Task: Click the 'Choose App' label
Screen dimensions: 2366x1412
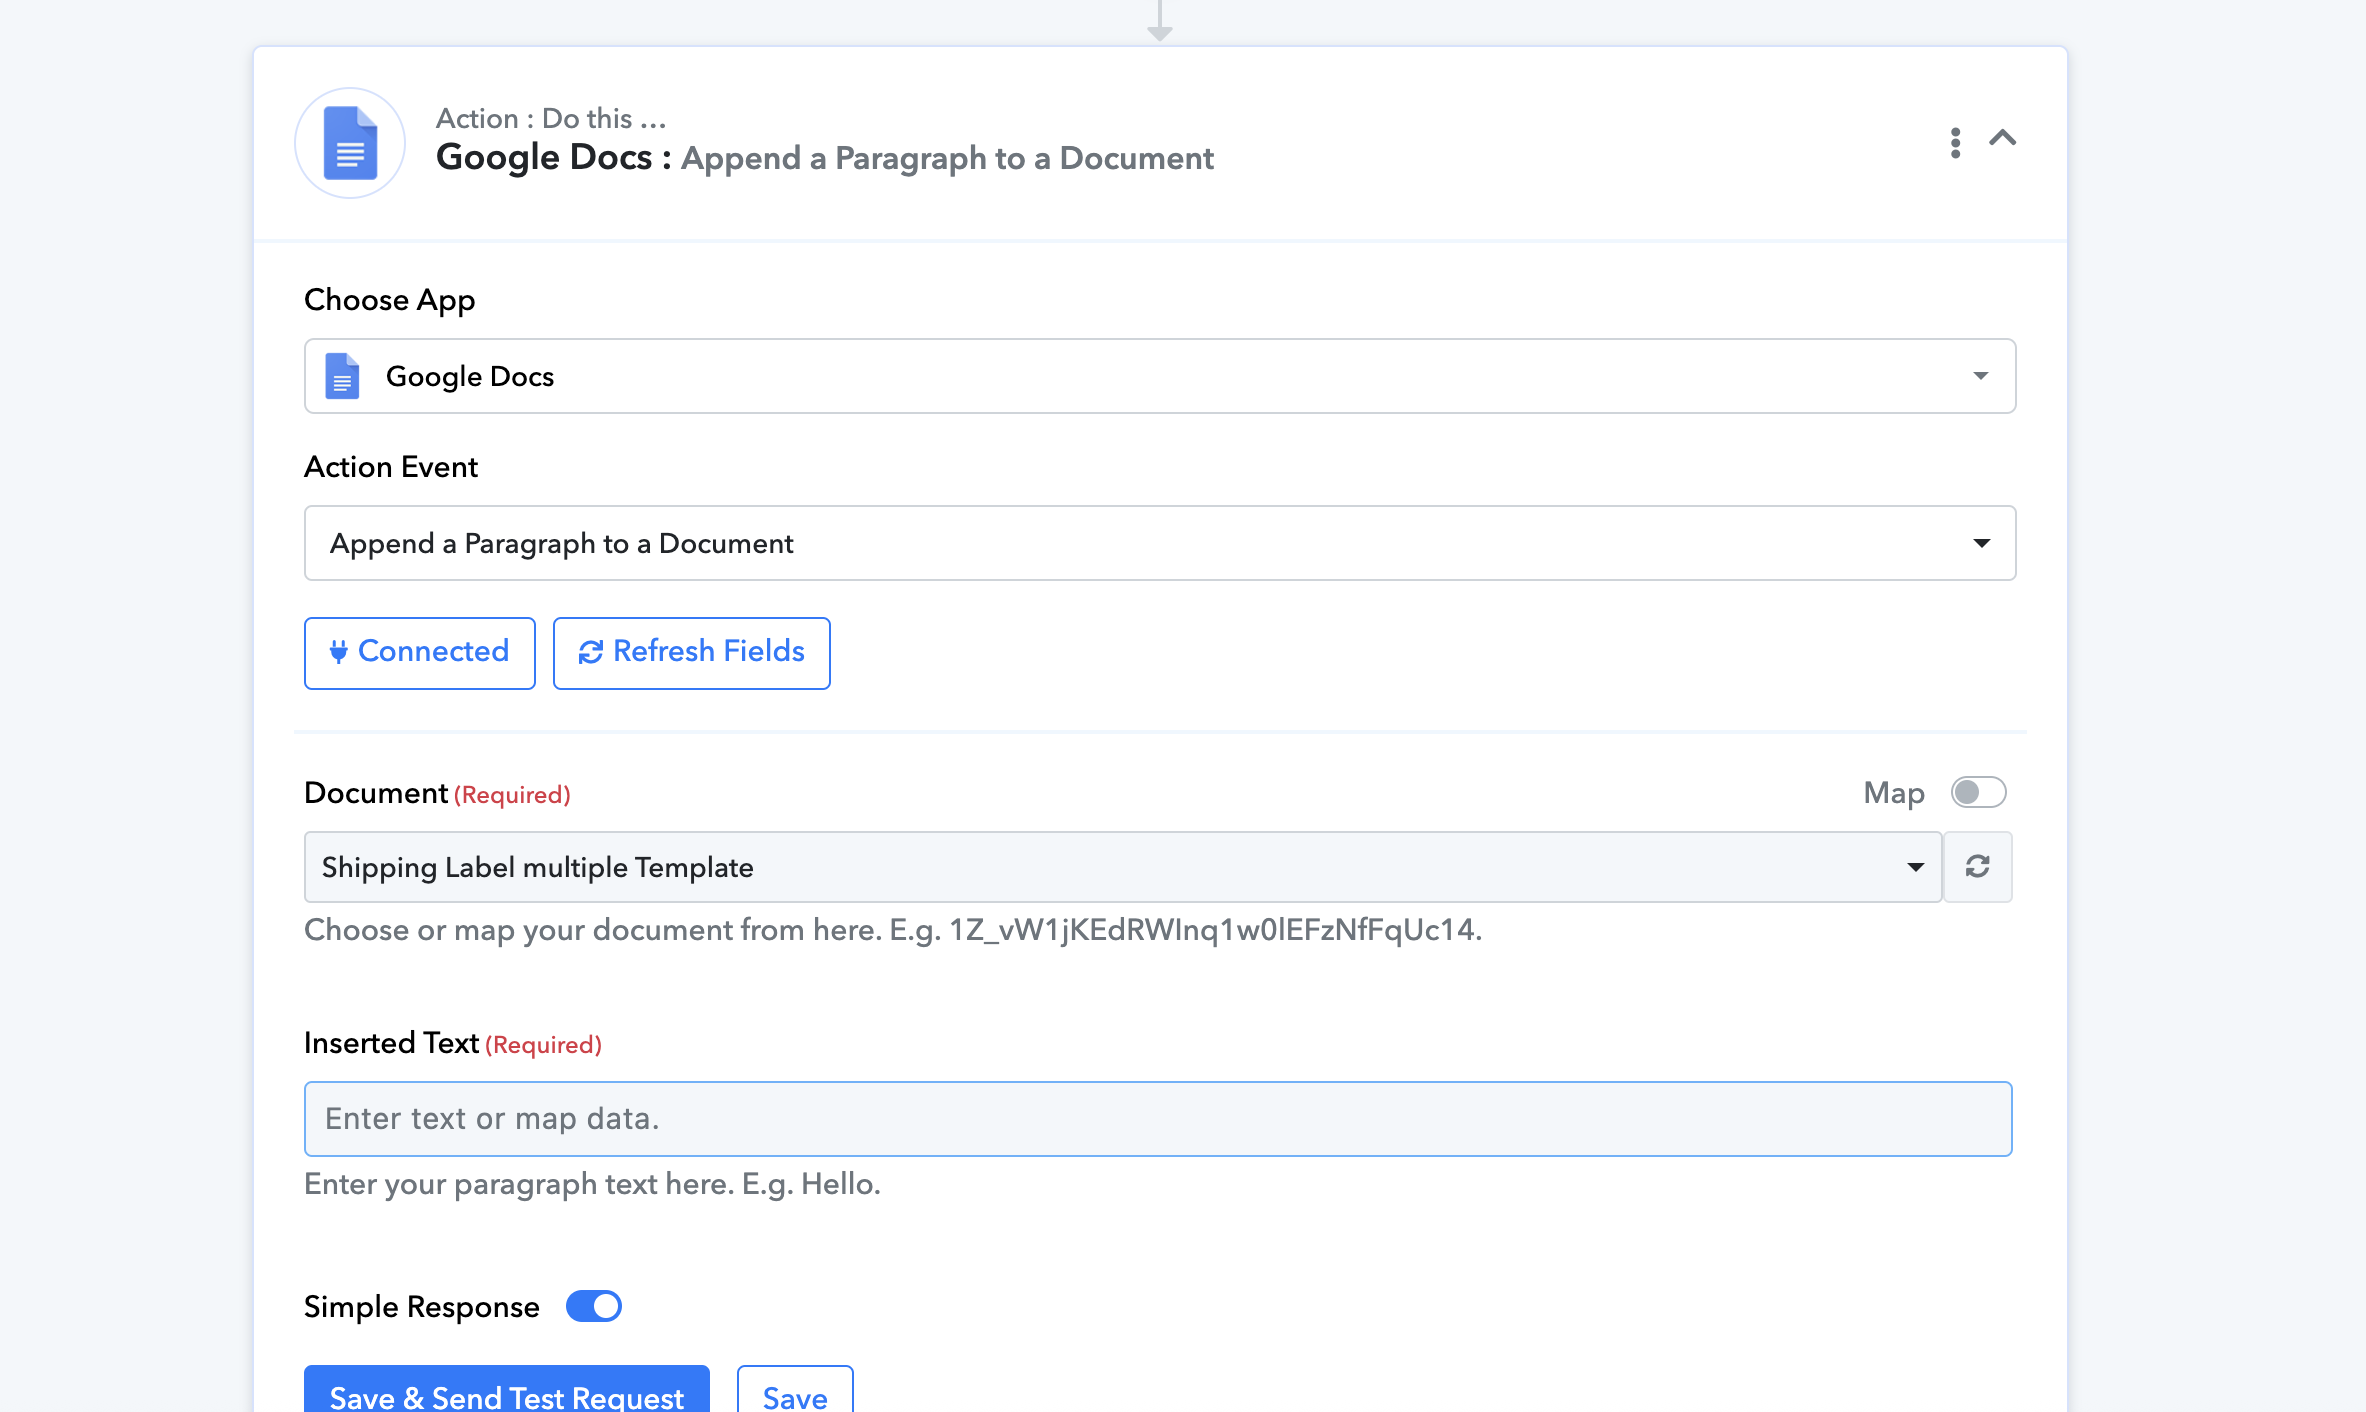Action: pos(390,300)
